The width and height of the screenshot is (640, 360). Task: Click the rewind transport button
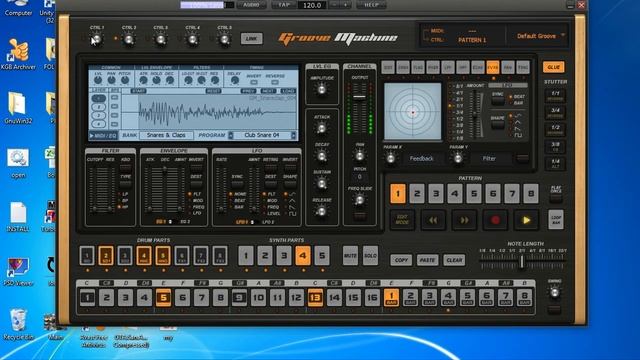433,220
